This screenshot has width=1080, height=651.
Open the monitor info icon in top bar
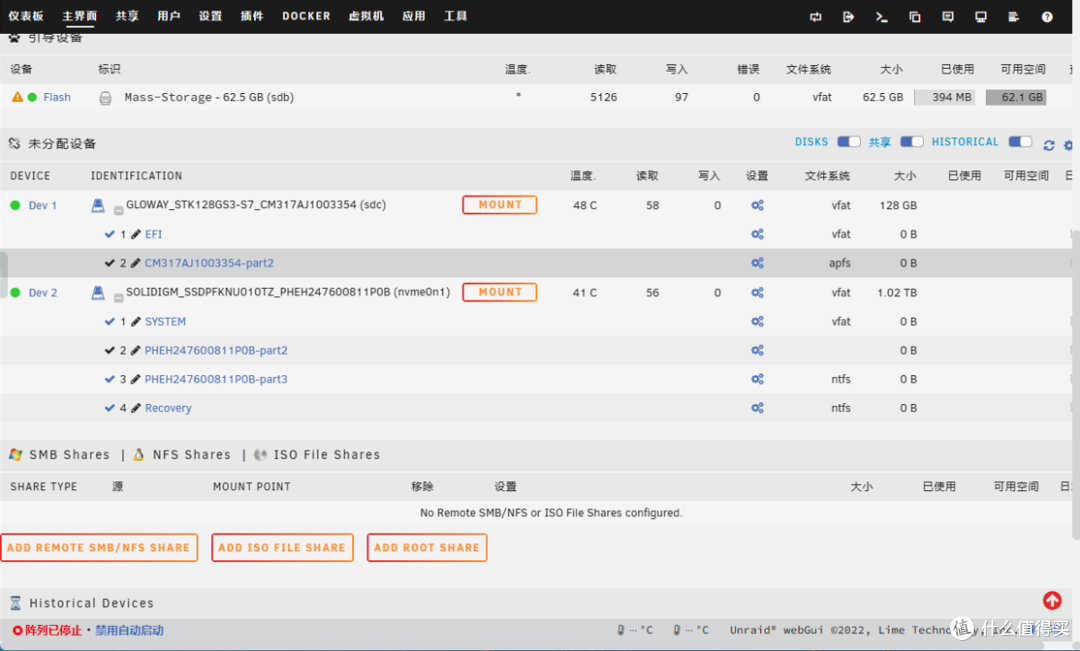point(981,17)
